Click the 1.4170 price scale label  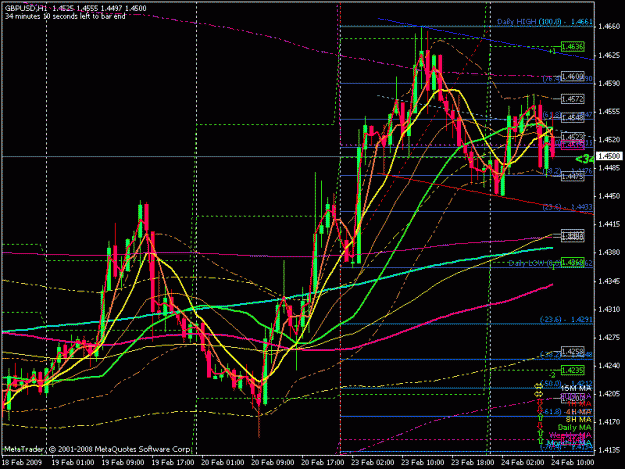tap(608, 422)
